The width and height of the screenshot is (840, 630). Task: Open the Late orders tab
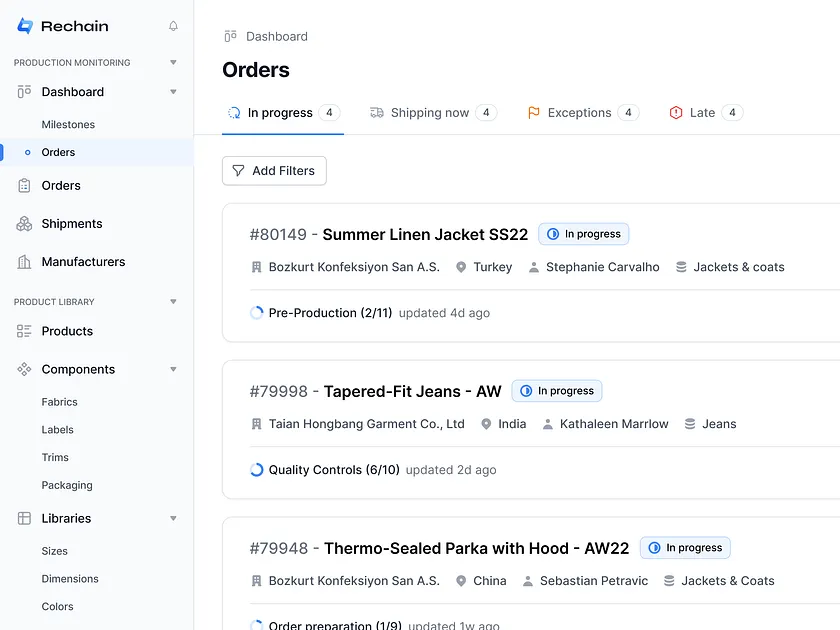coord(706,112)
